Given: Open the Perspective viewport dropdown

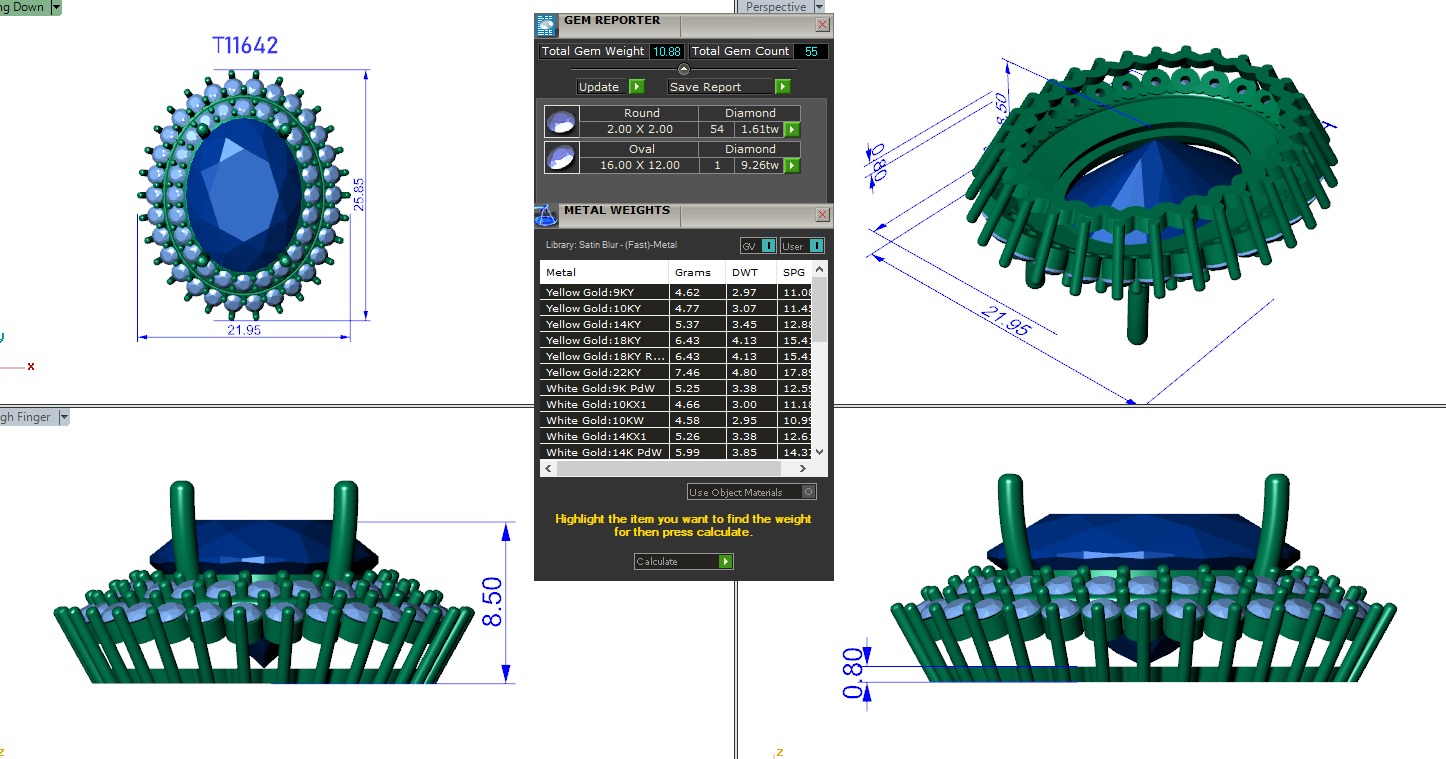Looking at the screenshot, I should [x=818, y=7].
